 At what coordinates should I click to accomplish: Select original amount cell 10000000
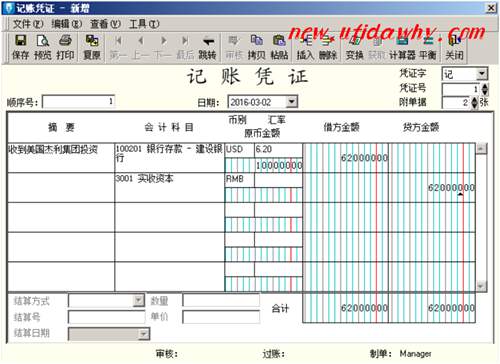click(x=264, y=165)
